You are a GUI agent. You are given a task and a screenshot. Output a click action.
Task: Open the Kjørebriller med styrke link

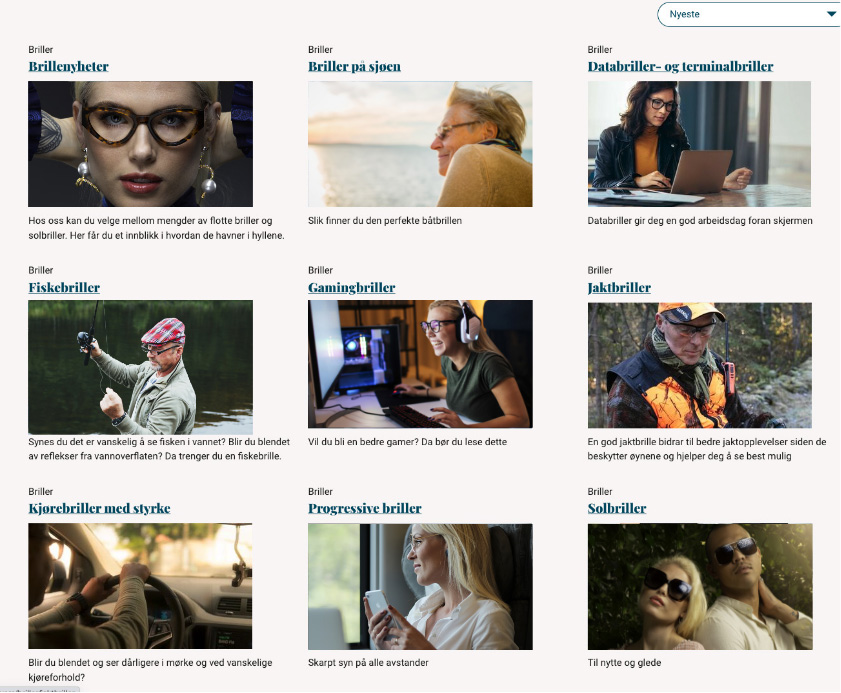99,508
